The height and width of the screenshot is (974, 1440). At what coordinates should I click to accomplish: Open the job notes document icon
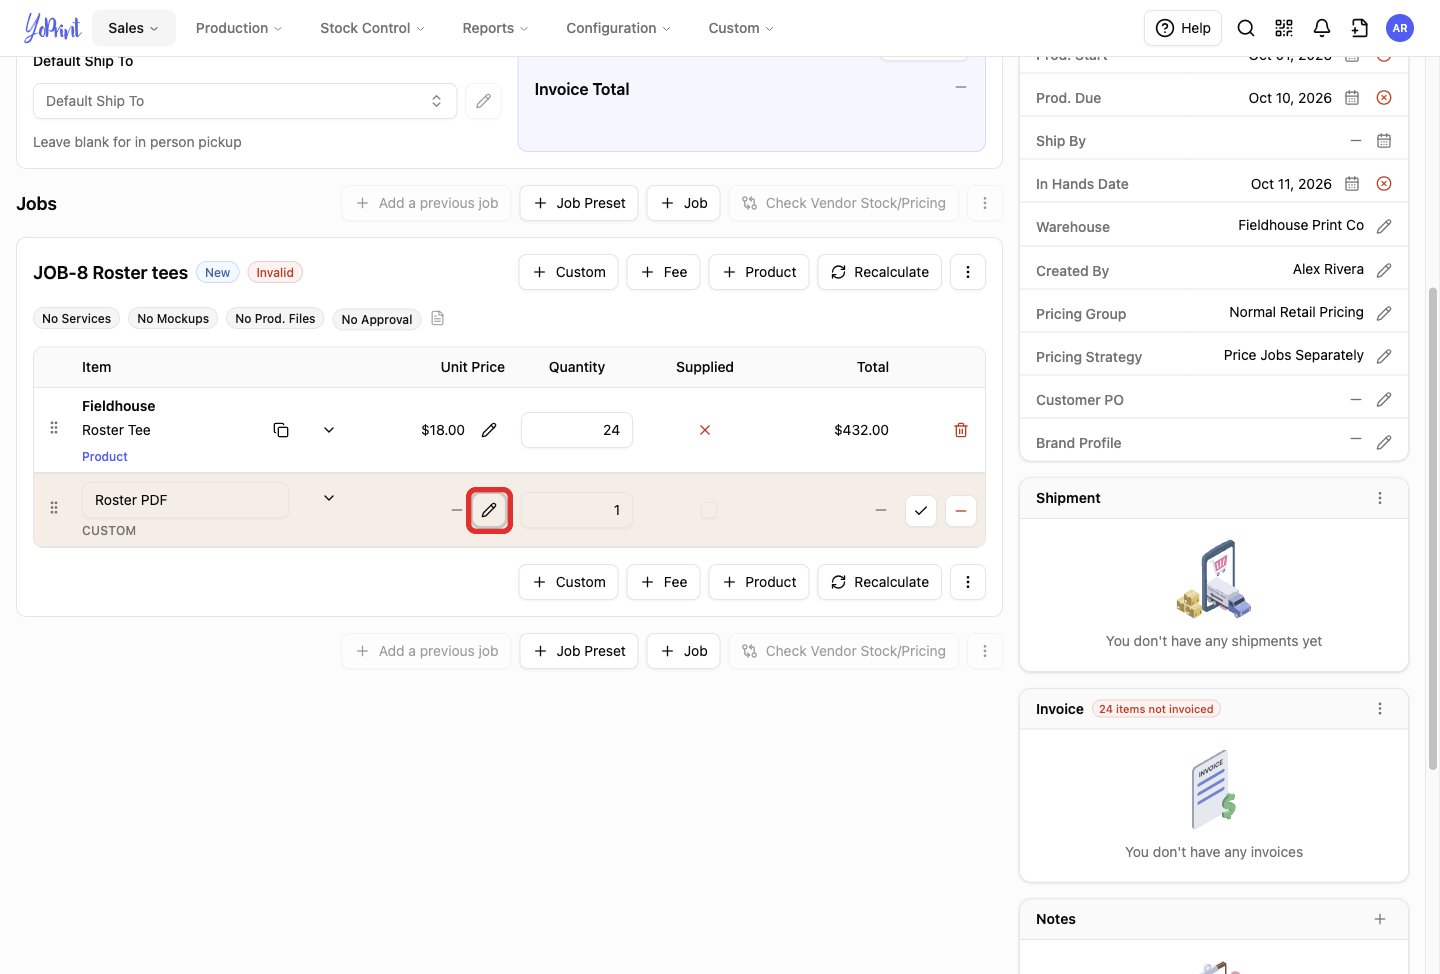coord(437,318)
